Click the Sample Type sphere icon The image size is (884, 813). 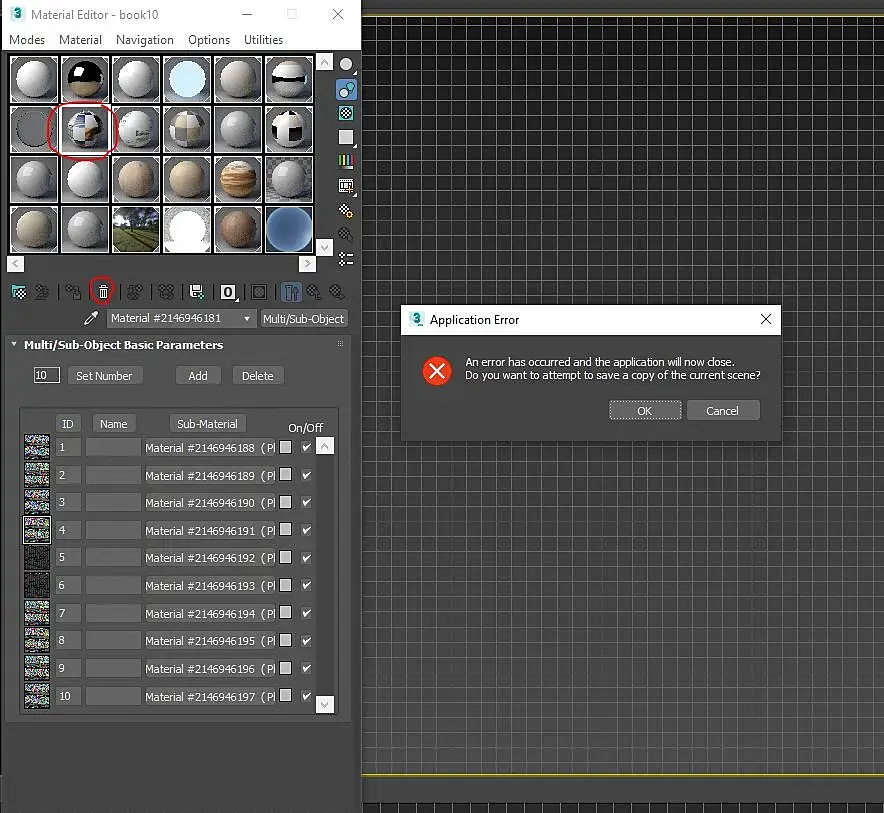tap(346, 65)
